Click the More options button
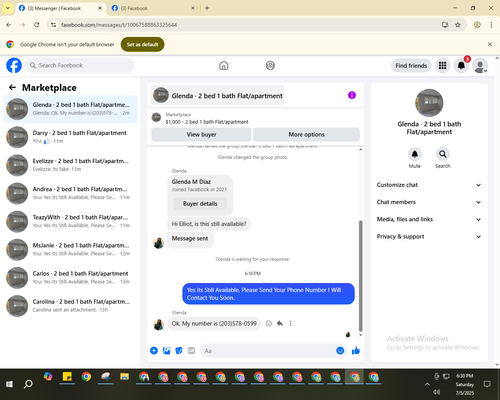Screen dimensions: 500x400 pos(306,134)
